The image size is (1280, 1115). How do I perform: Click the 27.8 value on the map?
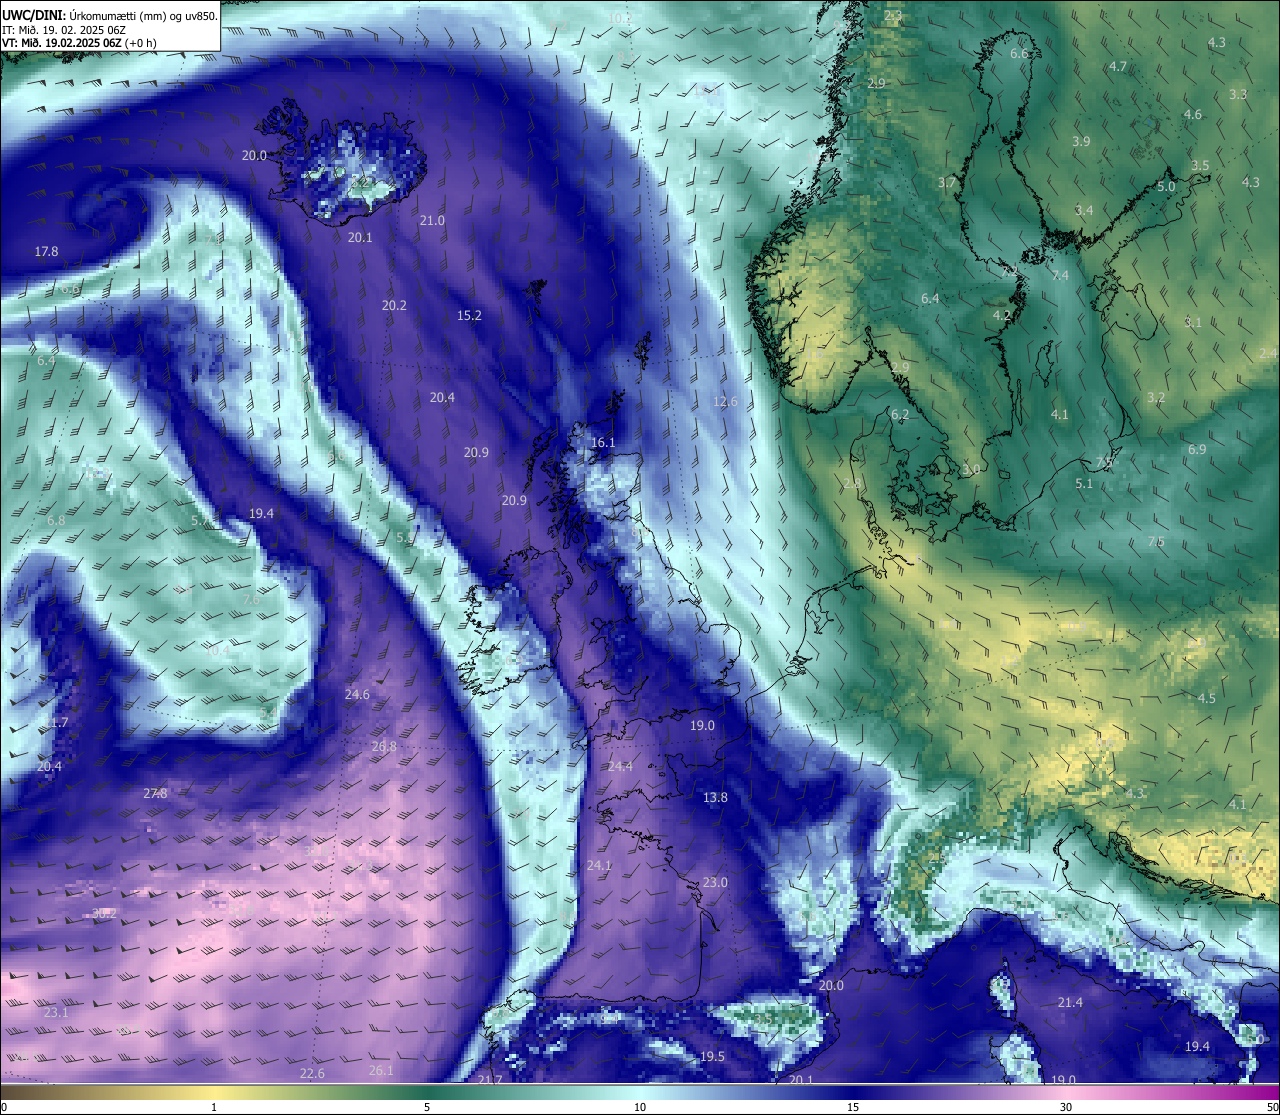coord(155,793)
